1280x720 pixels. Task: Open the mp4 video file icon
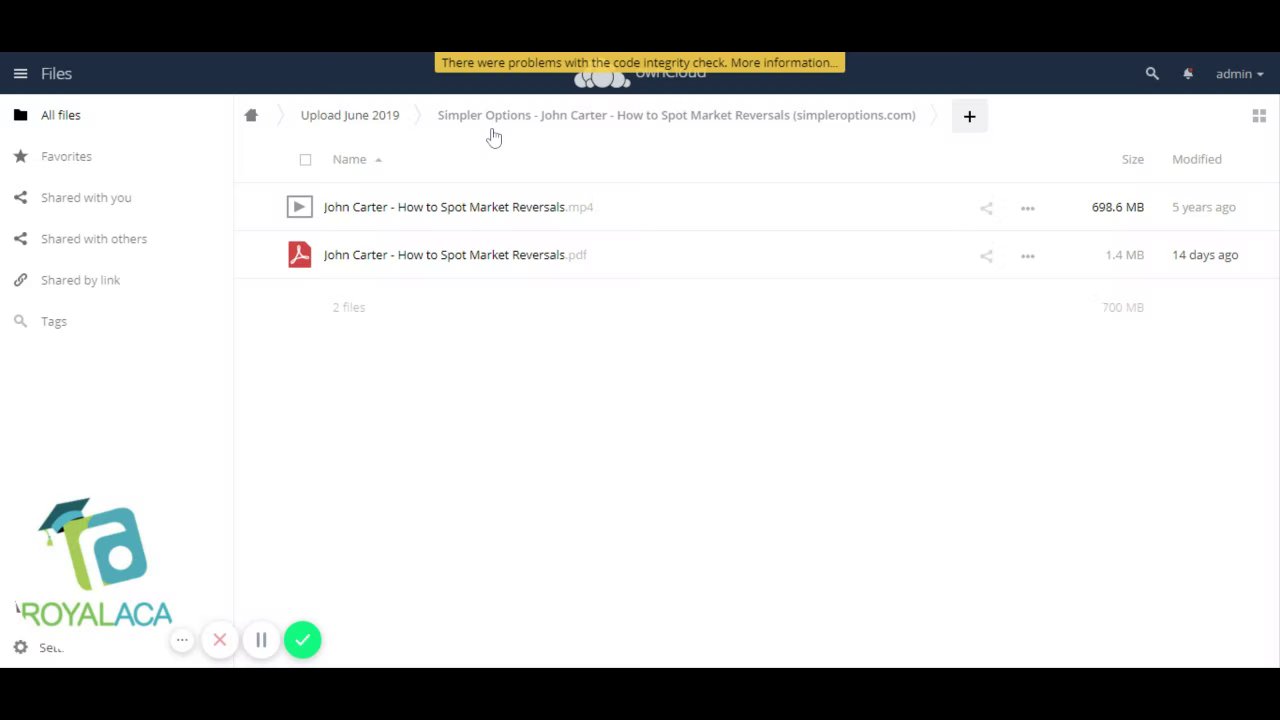(x=299, y=207)
